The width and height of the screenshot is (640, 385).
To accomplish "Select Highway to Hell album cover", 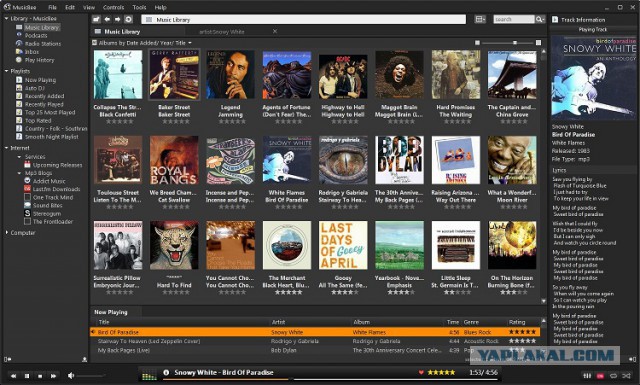I will 343,77.
